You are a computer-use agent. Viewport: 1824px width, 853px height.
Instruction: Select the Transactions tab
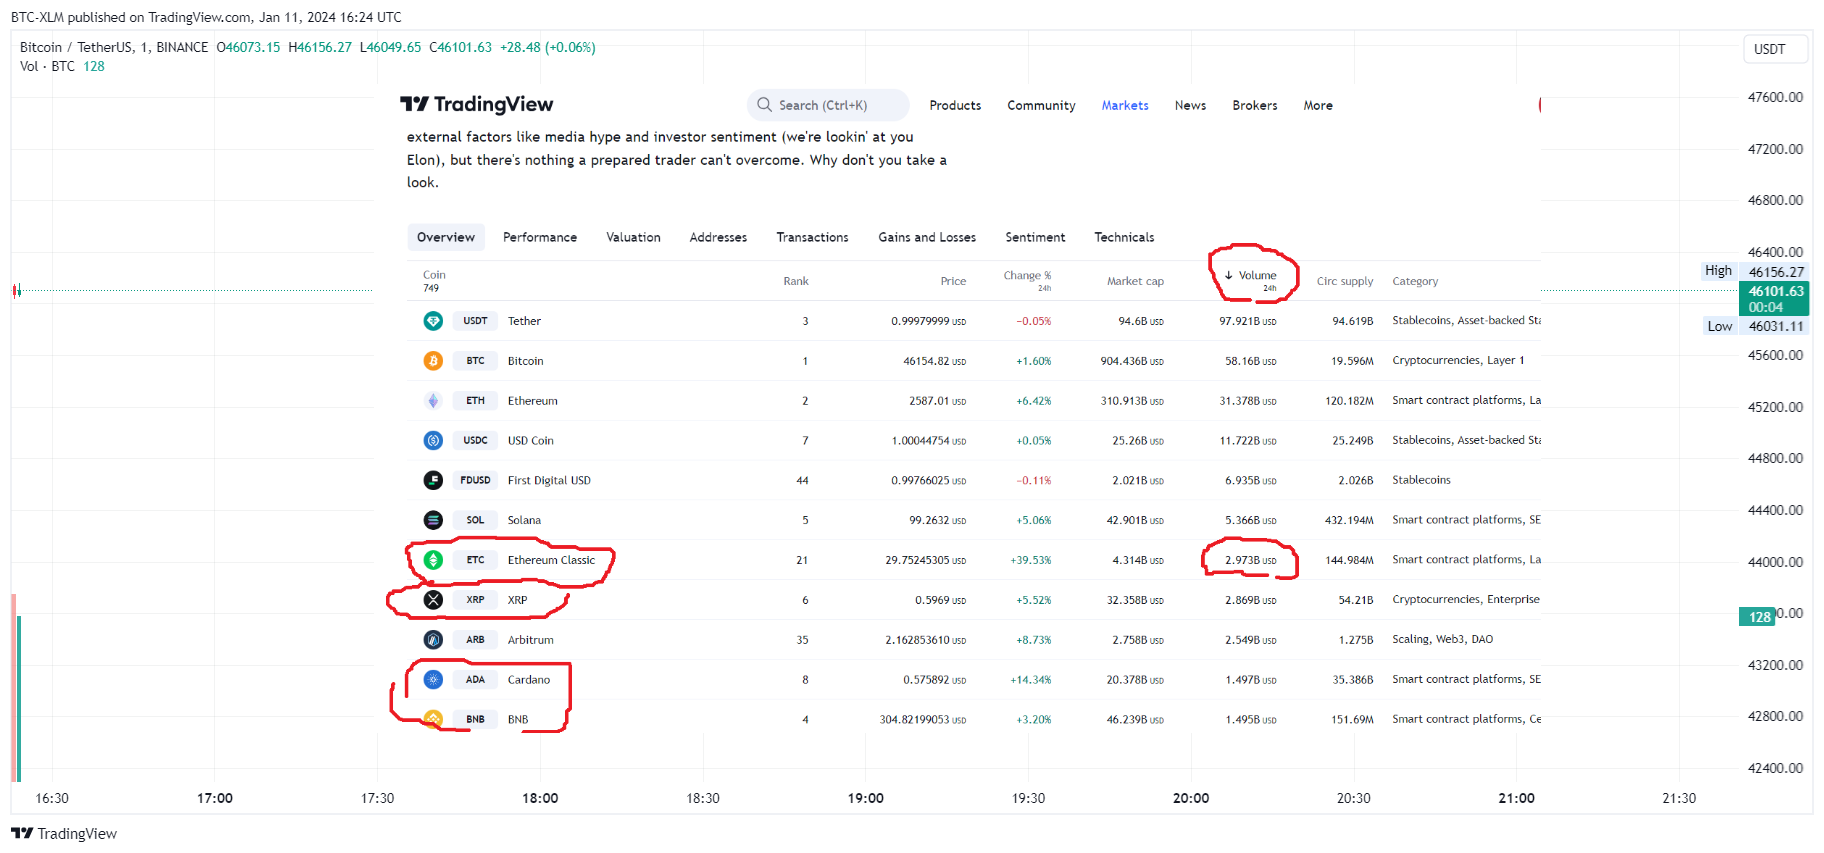(812, 237)
